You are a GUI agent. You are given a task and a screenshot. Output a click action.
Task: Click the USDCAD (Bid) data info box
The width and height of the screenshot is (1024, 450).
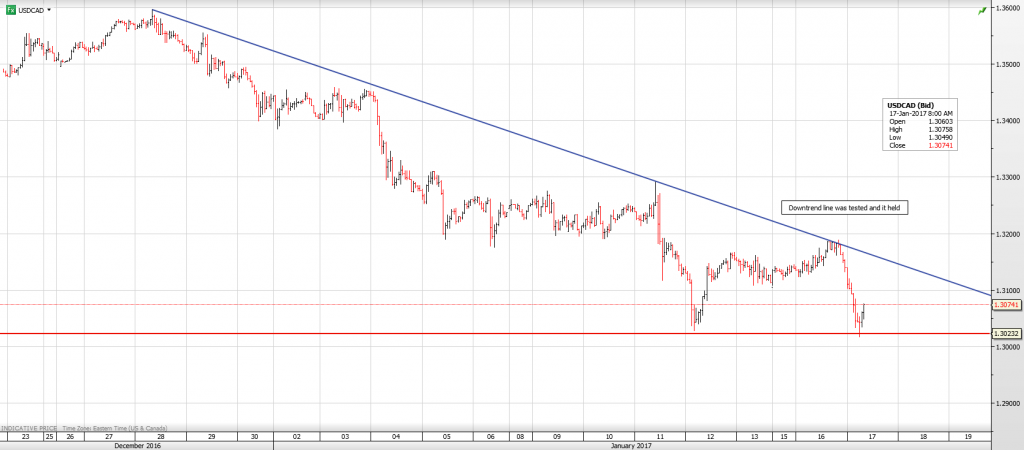919,125
